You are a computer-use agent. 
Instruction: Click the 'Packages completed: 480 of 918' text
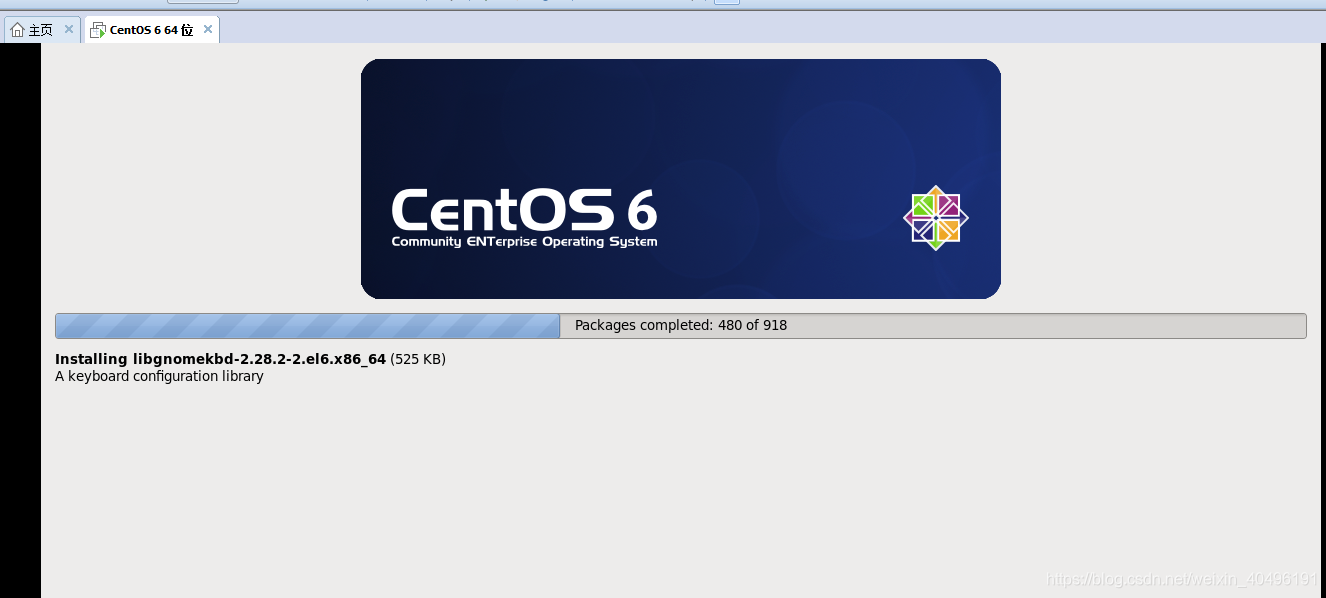(681, 326)
